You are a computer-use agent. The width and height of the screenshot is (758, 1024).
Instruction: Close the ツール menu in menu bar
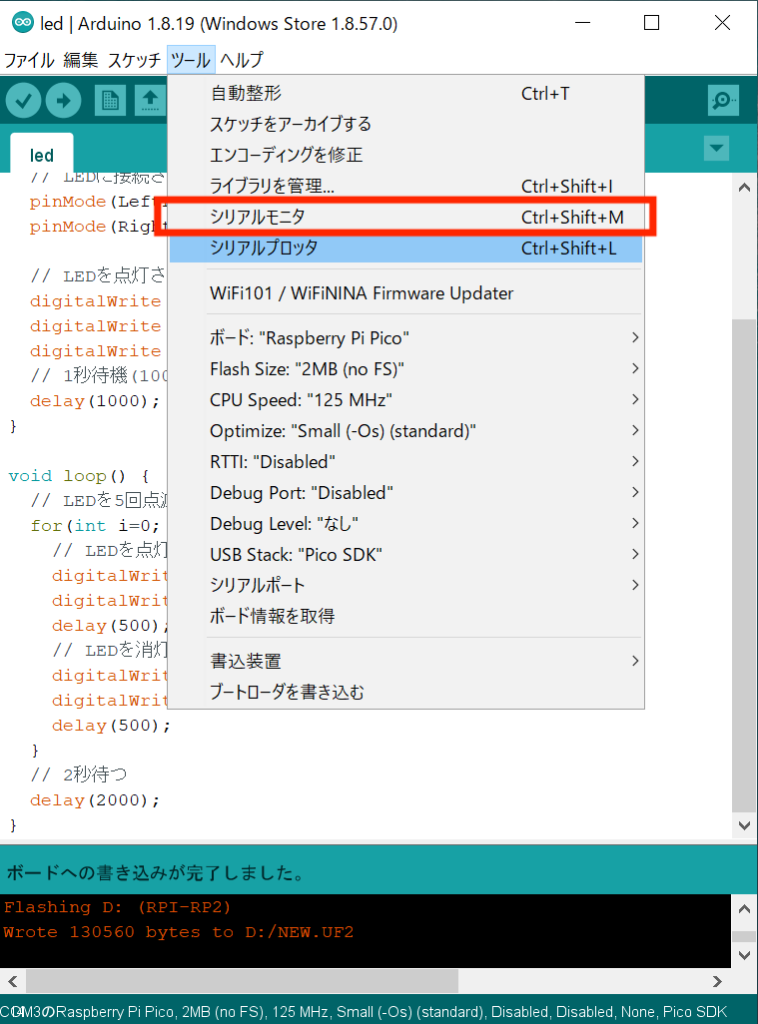pos(191,60)
